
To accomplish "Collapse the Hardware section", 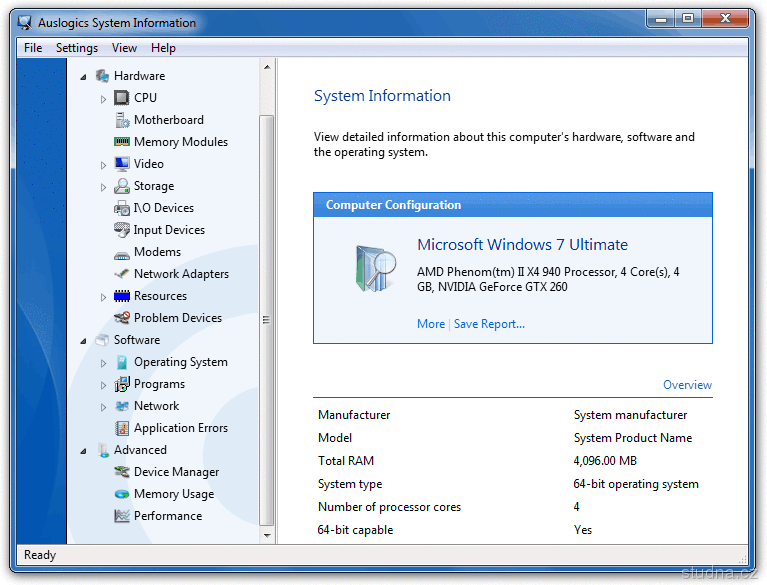I will click(x=84, y=76).
